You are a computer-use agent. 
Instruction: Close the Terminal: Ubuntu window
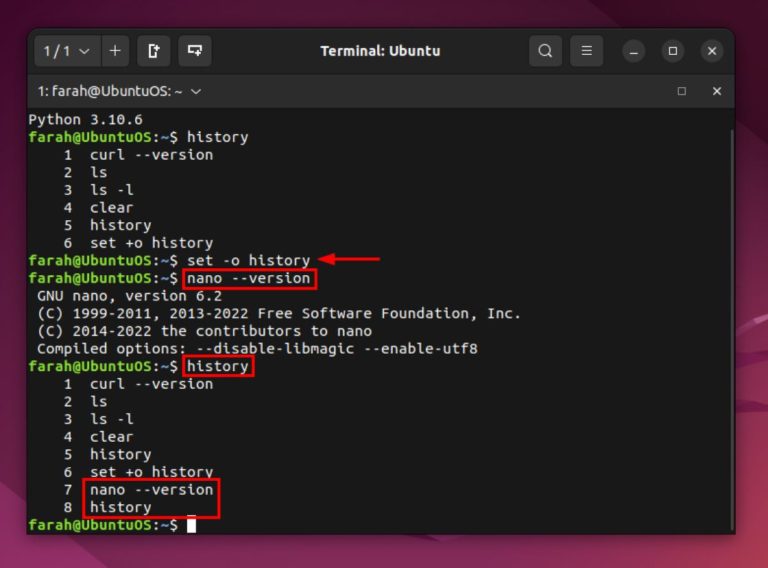712,51
